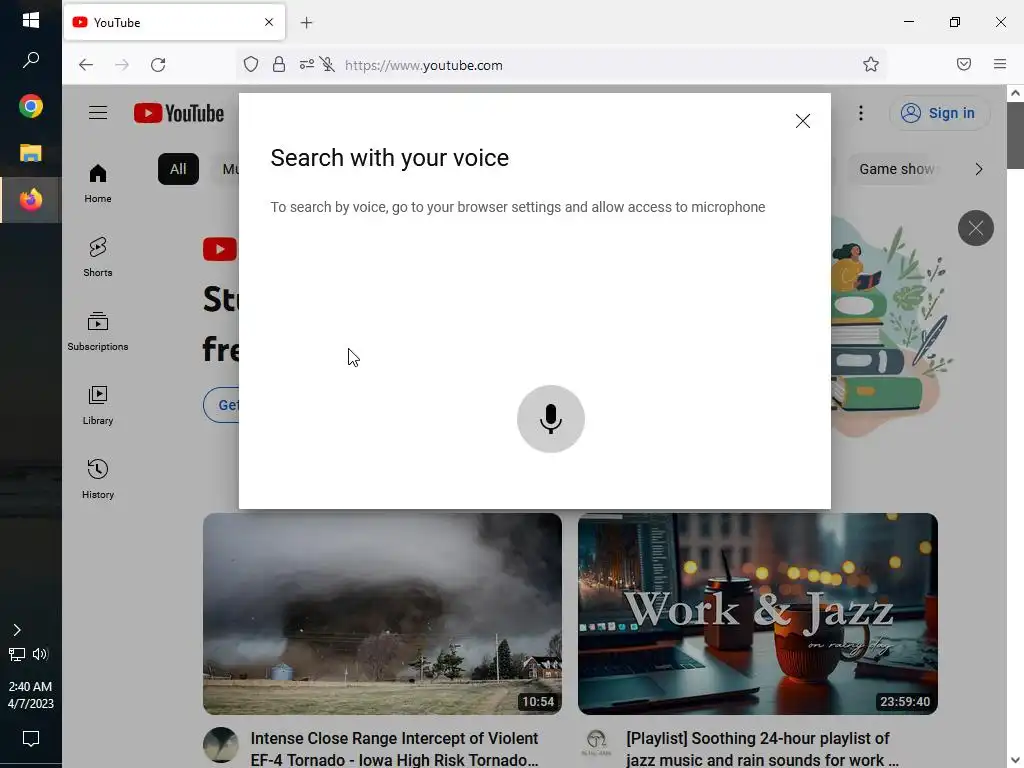
Task: Click the blocked microphone icon in address bar
Action: pos(328,65)
